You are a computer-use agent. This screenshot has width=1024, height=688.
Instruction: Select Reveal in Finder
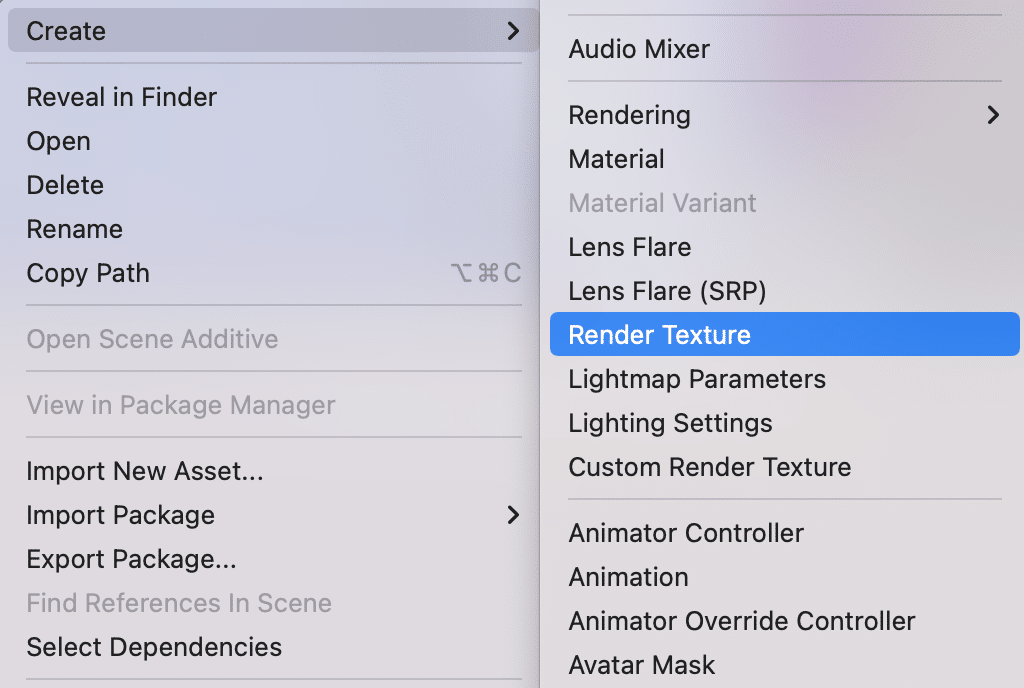tap(122, 97)
